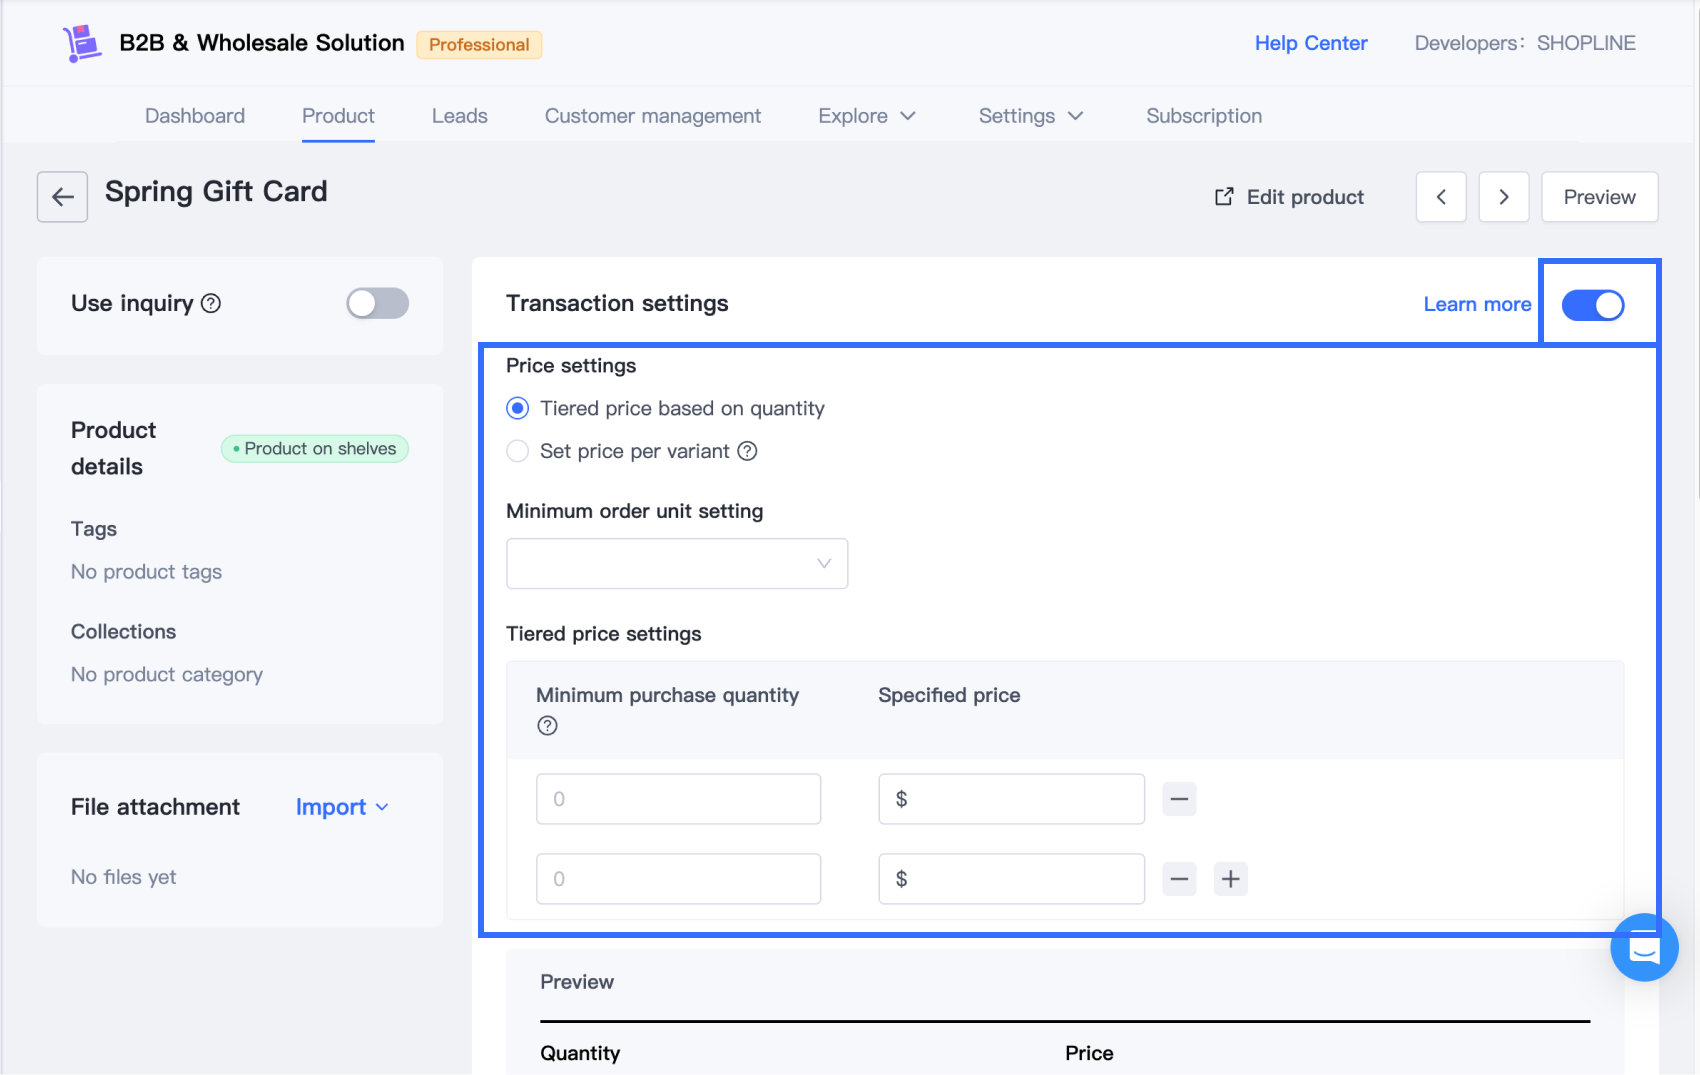
Task: Click help icon next to Set price per variant
Action: click(748, 451)
